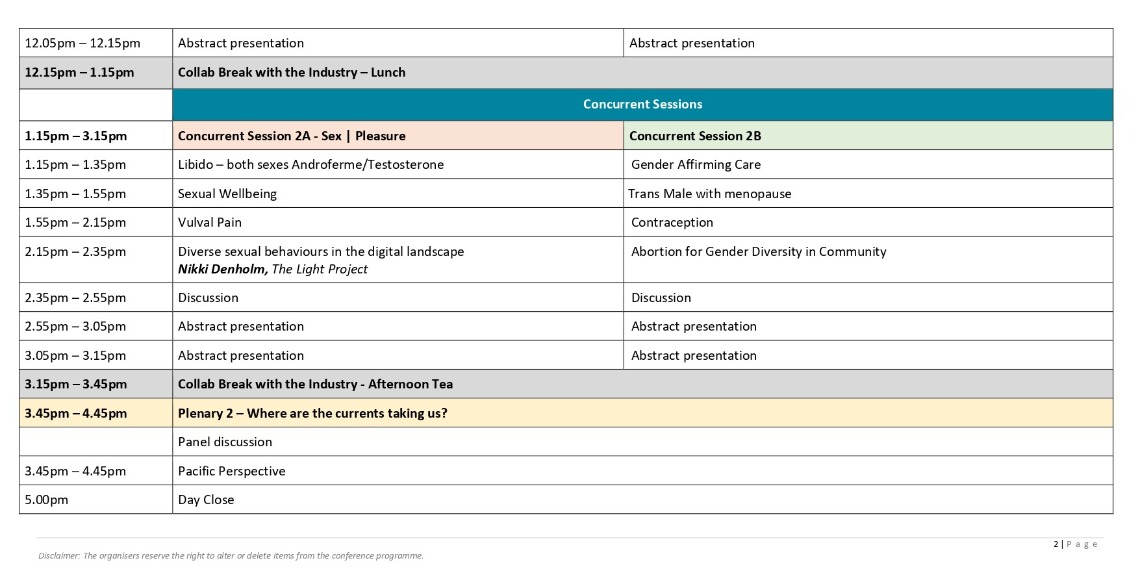The width and height of the screenshot is (1139, 576).
Task: Select the Plenary 2 heading row
Action: pos(312,413)
